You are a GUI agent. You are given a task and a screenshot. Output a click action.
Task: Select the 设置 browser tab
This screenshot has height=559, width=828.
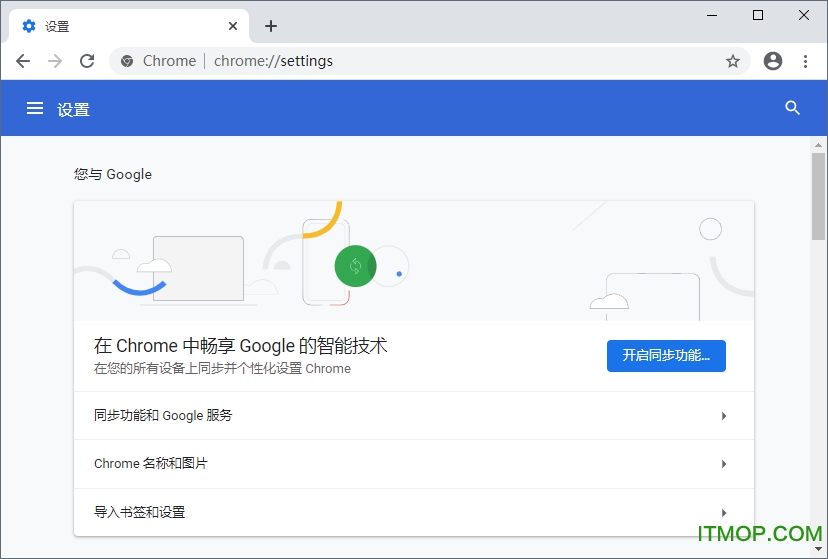127,26
